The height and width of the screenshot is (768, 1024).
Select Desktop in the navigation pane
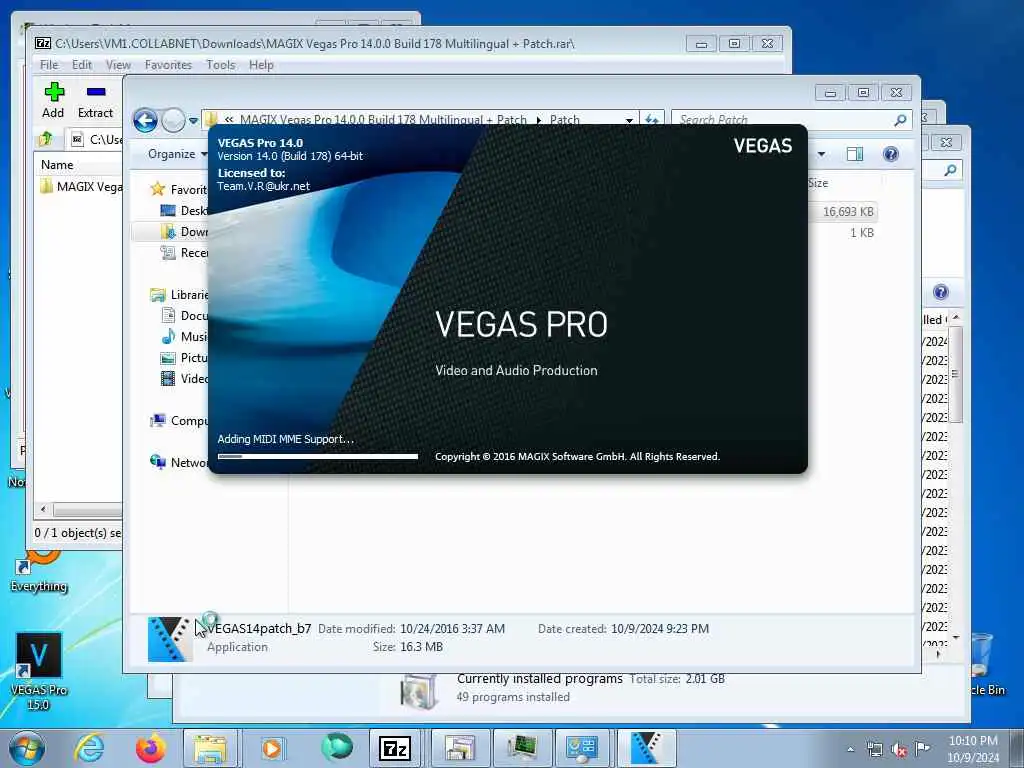click(184, 210)
